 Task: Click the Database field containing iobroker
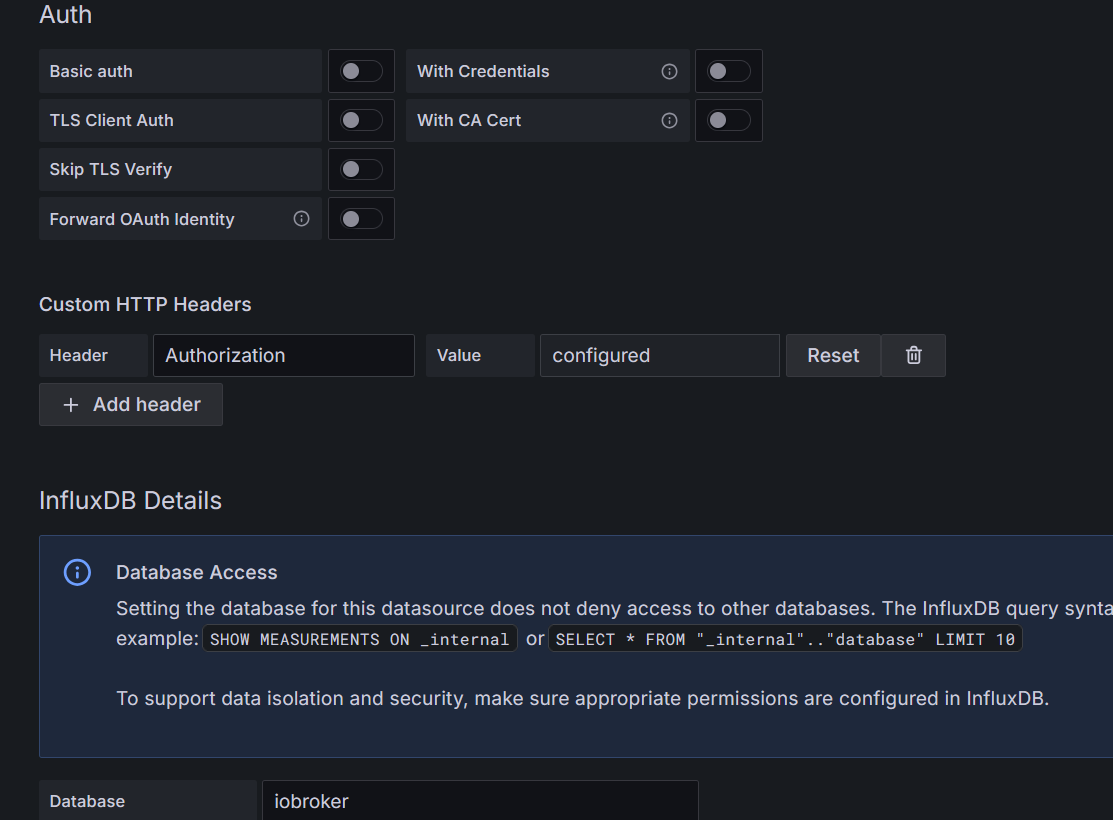coord(479,801)
